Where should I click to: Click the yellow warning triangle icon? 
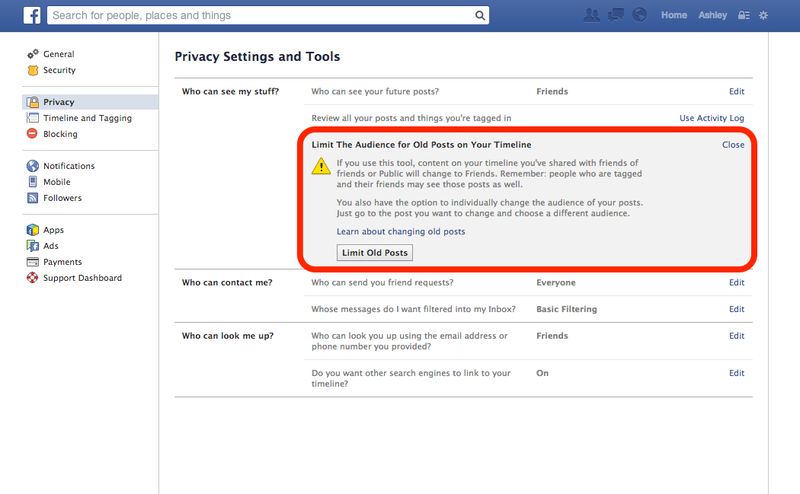tap(321, 166)
